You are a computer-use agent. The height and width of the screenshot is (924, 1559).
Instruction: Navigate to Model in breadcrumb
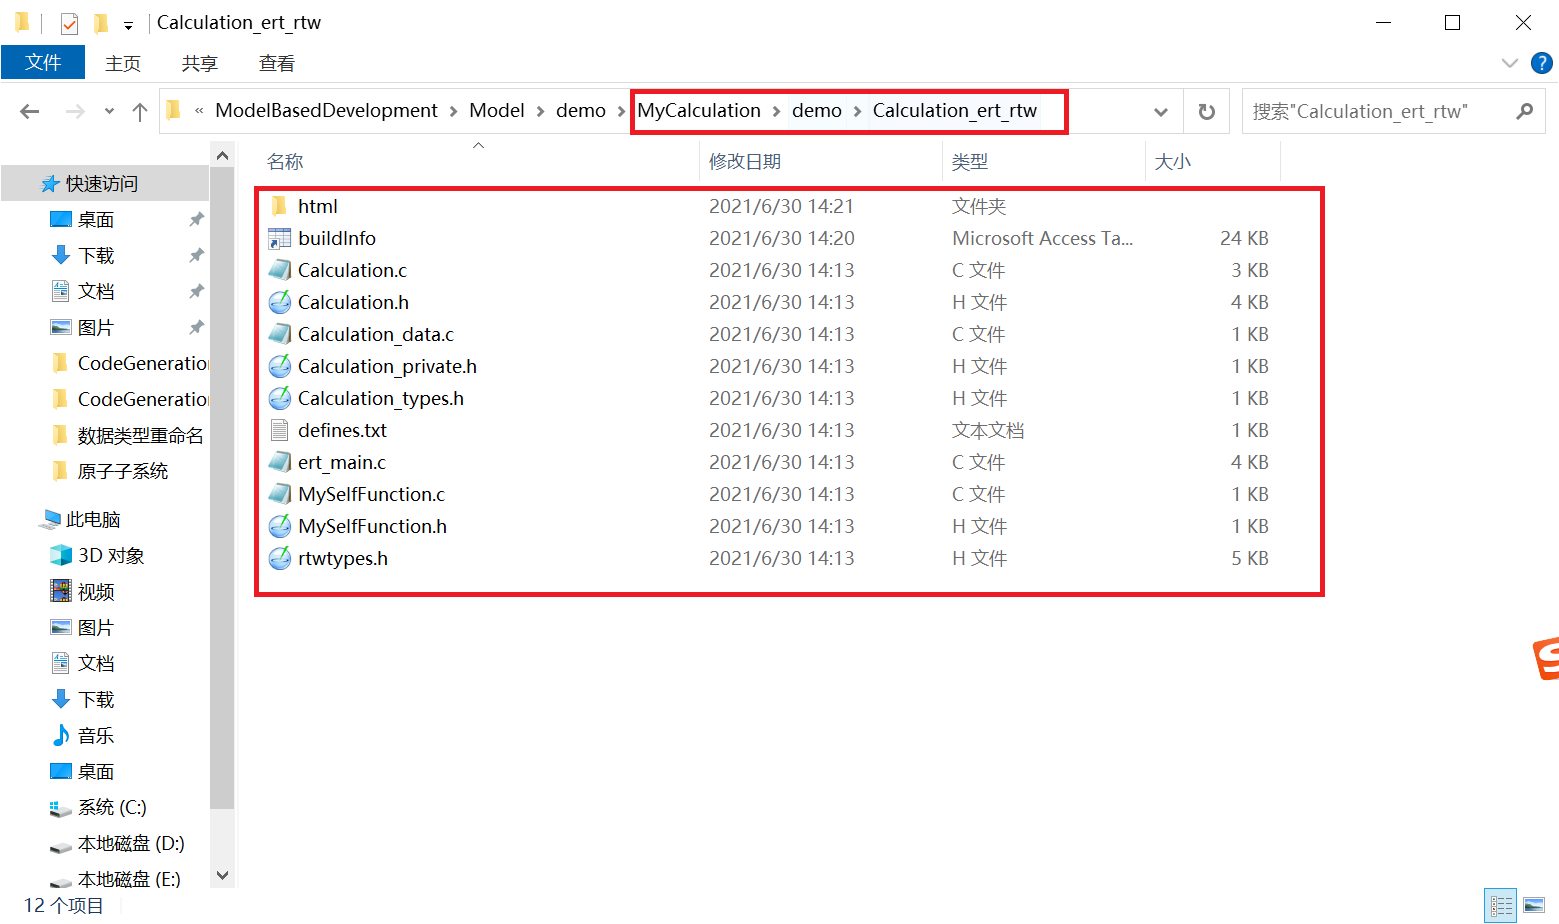point(497,111)
